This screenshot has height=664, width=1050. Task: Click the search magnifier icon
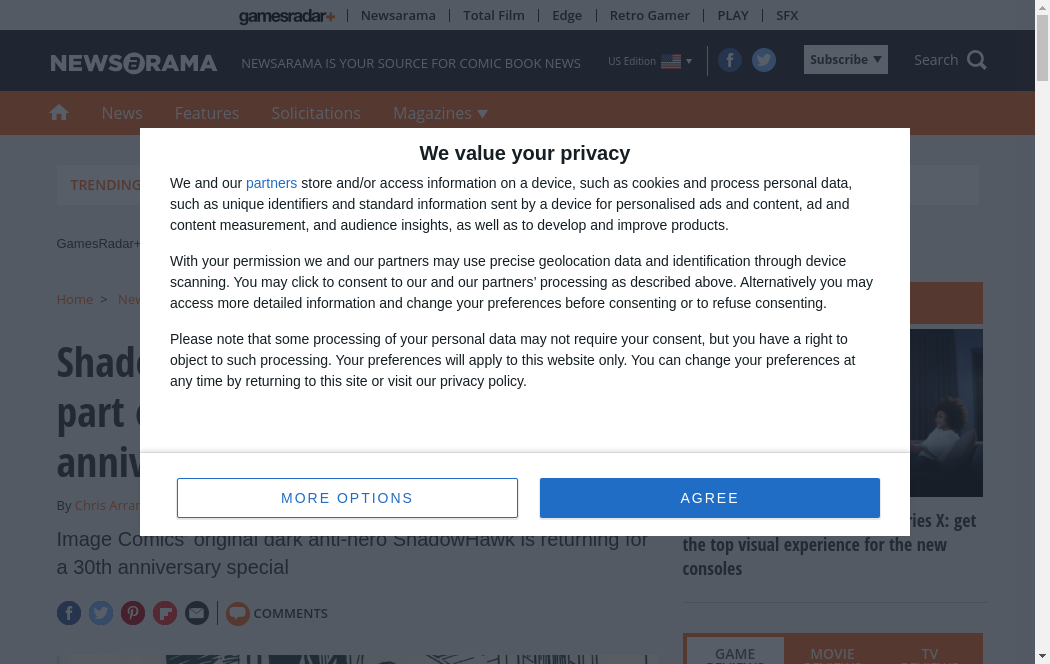(x=977, y=60)
